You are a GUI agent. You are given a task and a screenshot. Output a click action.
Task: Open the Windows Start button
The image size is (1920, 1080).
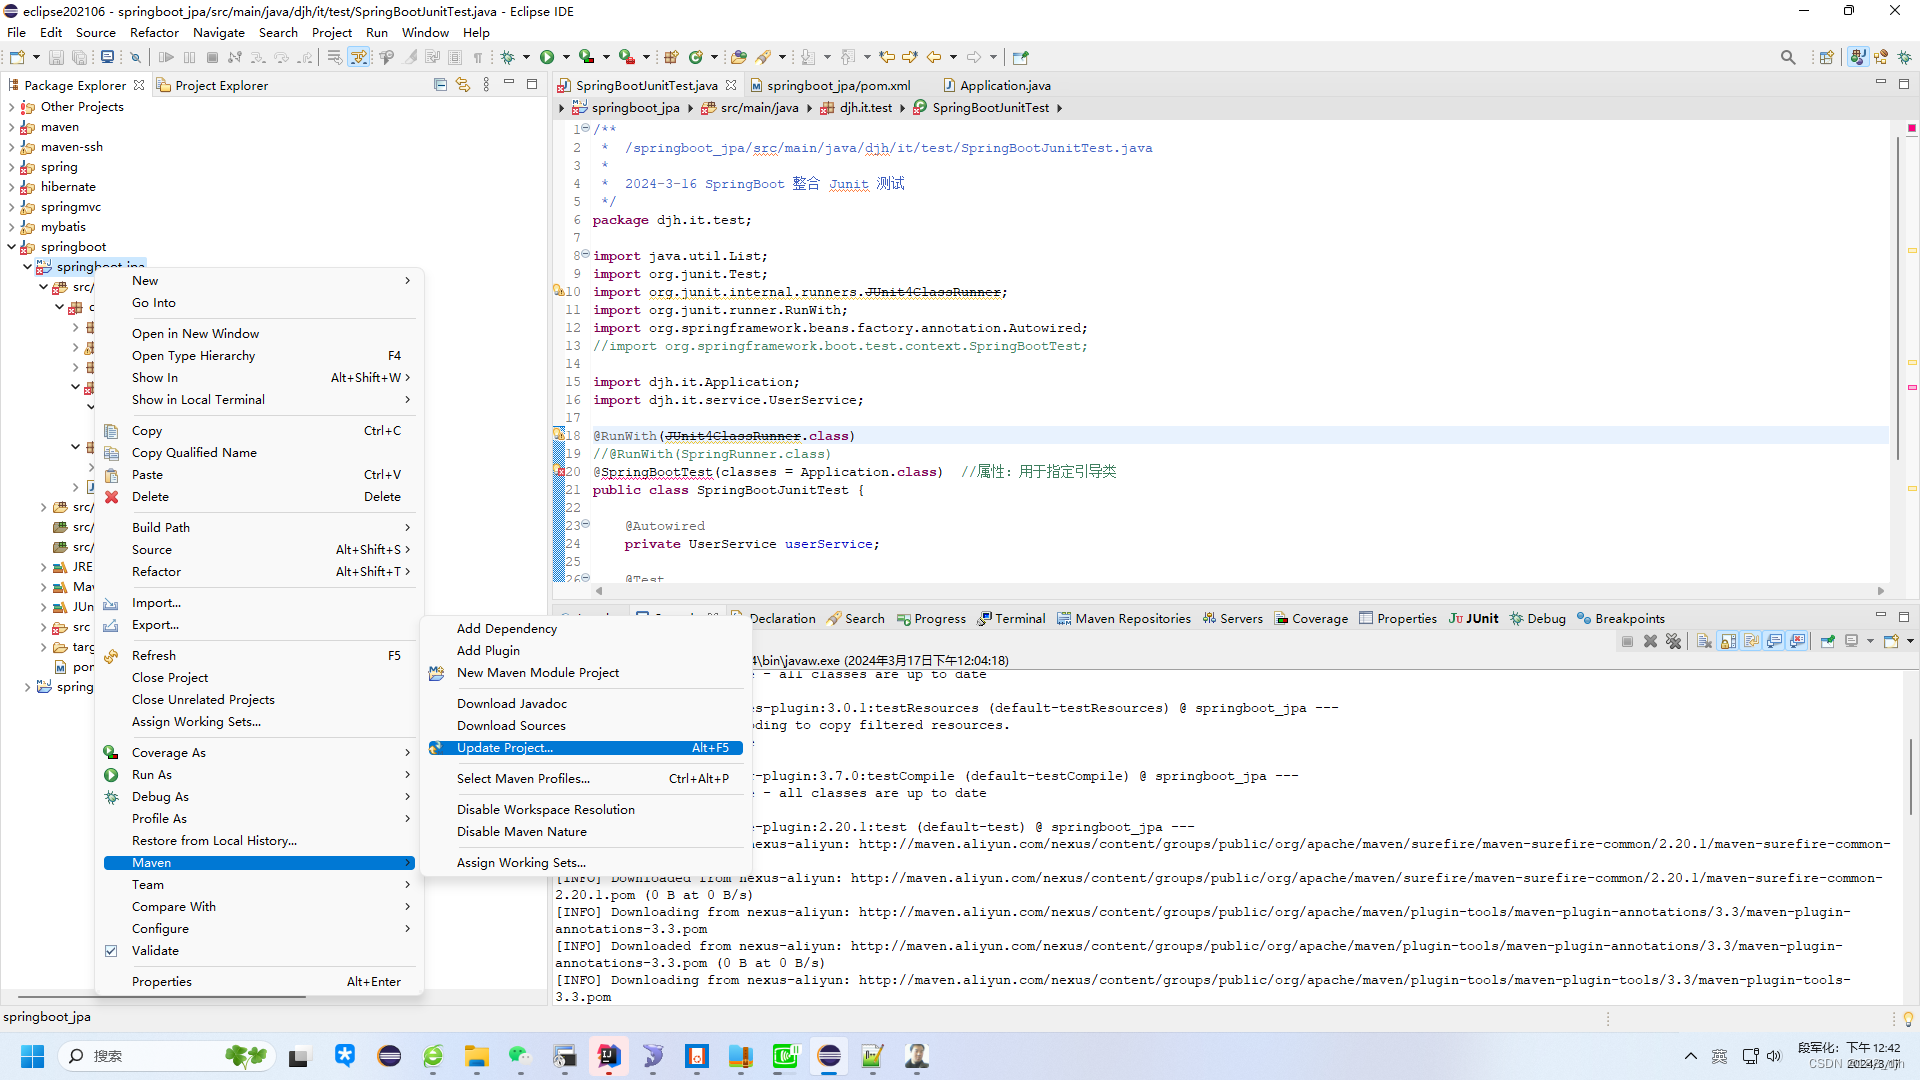click(32, 1056)
